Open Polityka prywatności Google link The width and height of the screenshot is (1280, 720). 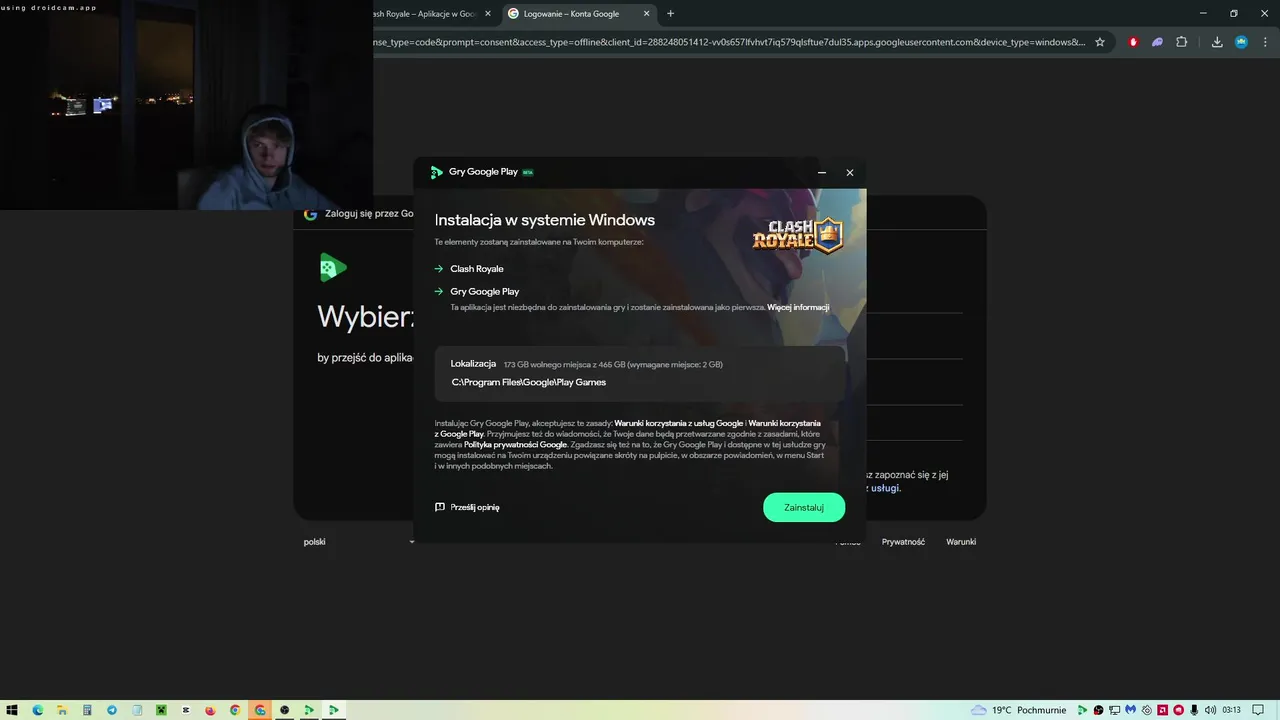pos(515,444)
